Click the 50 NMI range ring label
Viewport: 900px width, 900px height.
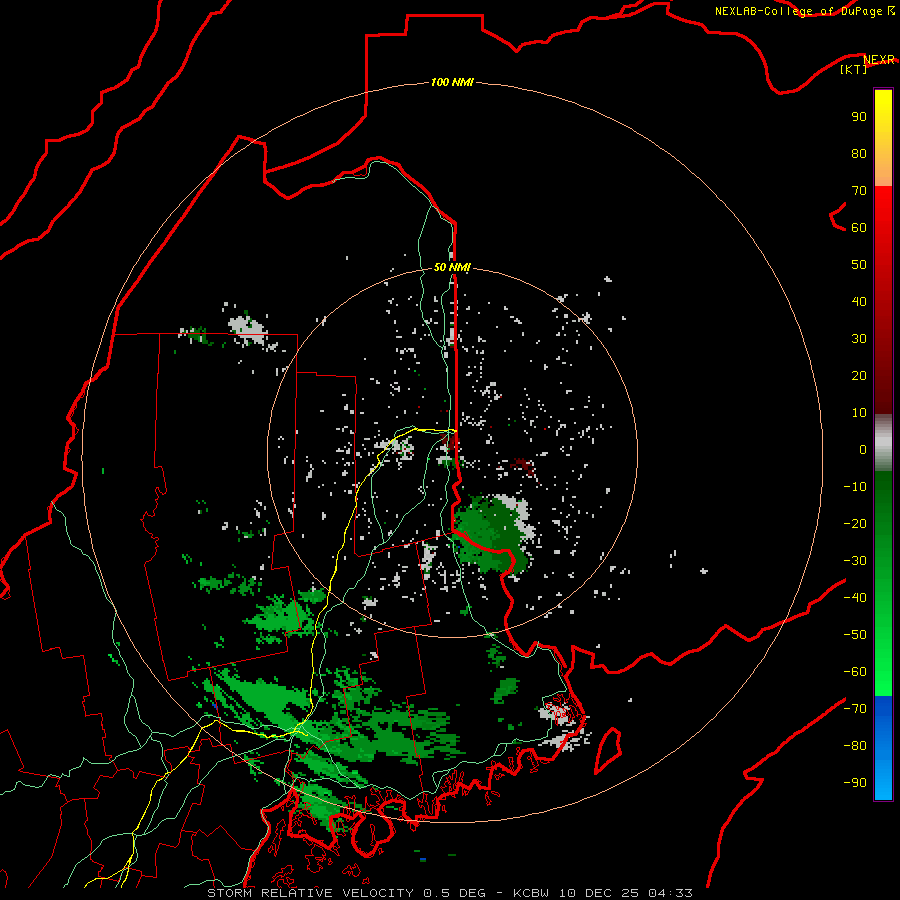452,267
